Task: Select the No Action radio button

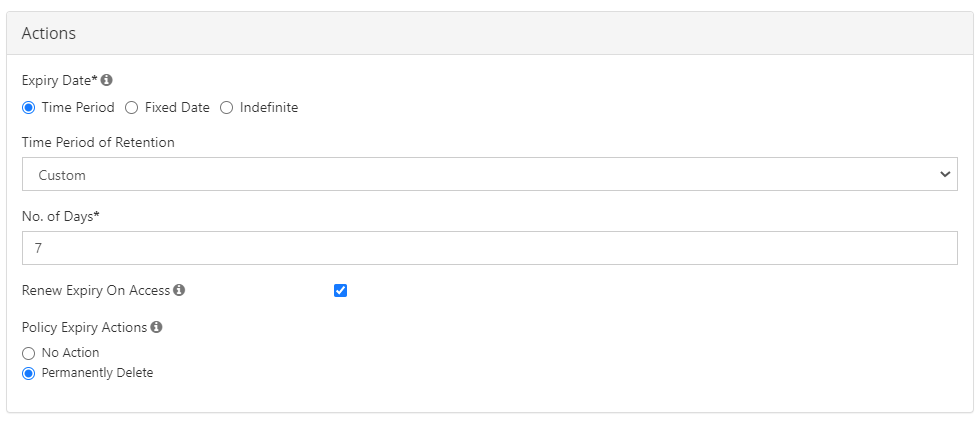Action: (x=29, y=353)
